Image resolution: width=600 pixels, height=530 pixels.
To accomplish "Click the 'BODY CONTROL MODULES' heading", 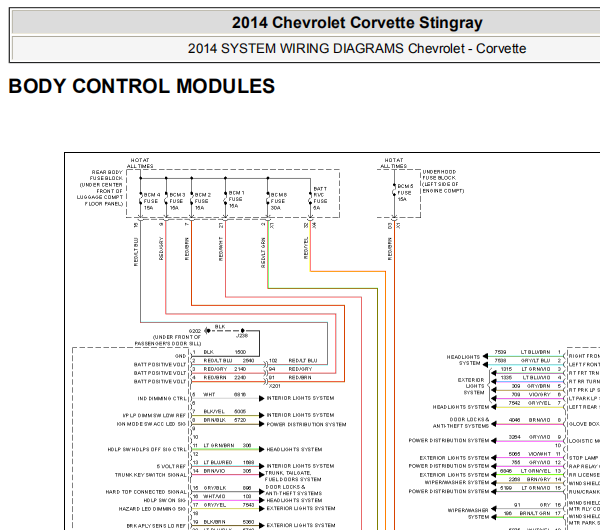I will coord(142,86).
